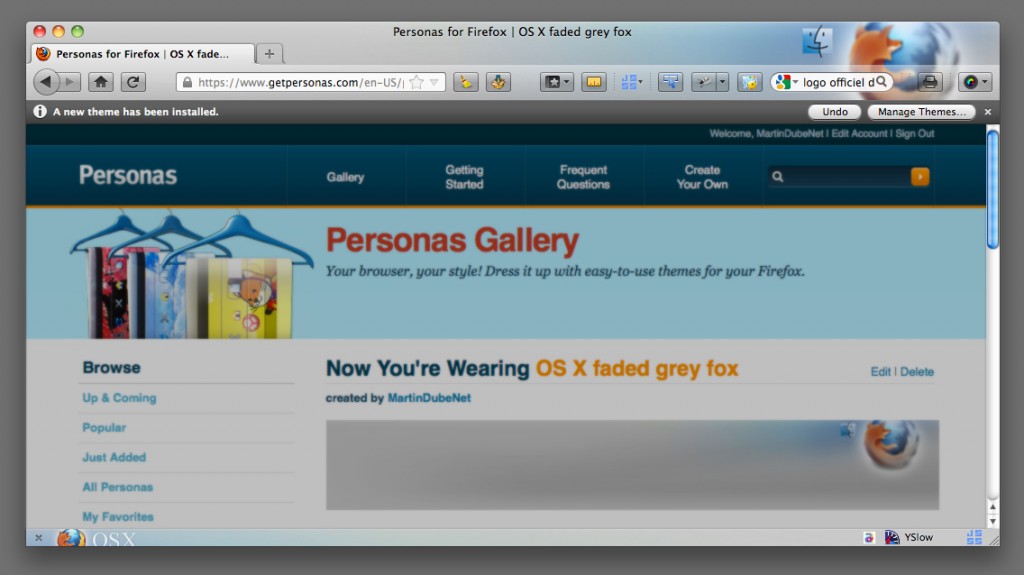Click the Edit link for this persona
The height and width of the screenshot is (575, 1024).
point(880,372)
